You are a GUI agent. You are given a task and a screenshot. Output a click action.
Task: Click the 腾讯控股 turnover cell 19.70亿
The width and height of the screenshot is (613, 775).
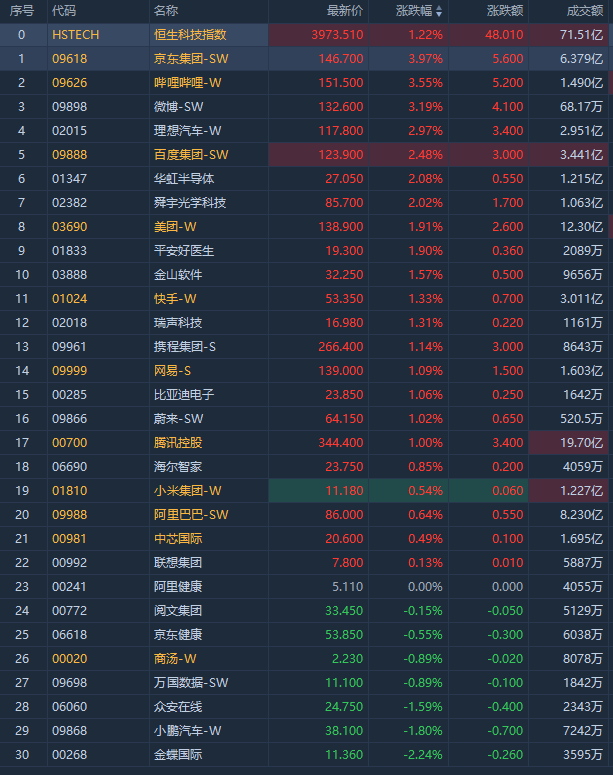tap(582, 442)
